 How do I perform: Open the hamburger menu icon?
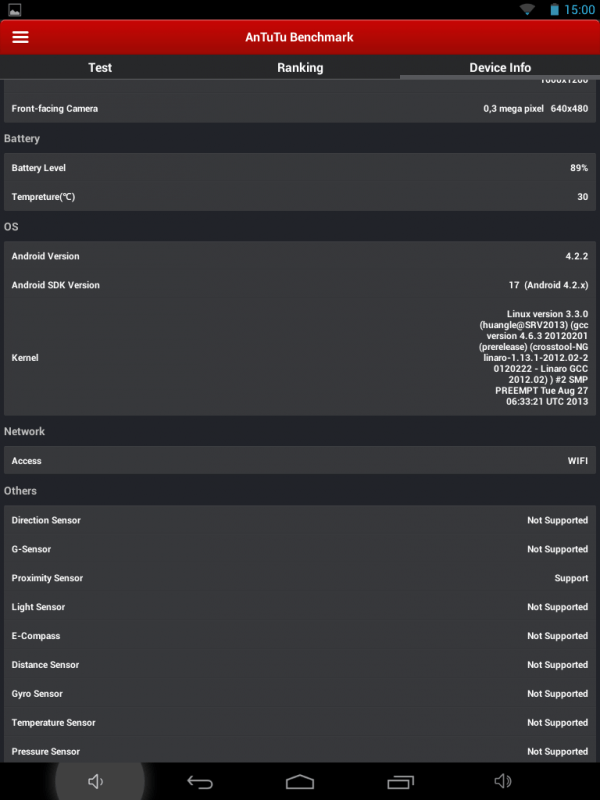coord(20,37)
